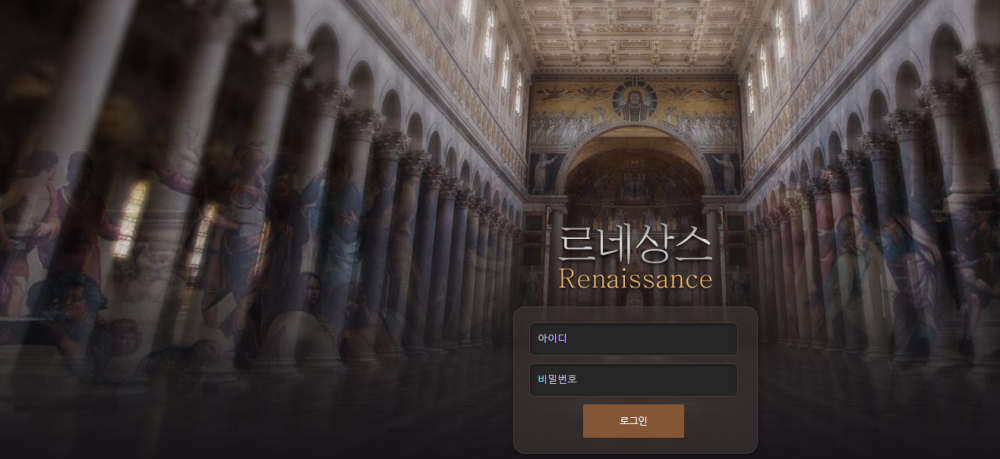The width and height of the screenshot is (1000, 459).
Task: Select the circular Christ mosaic medallion
Action: (x=634, y=101)
